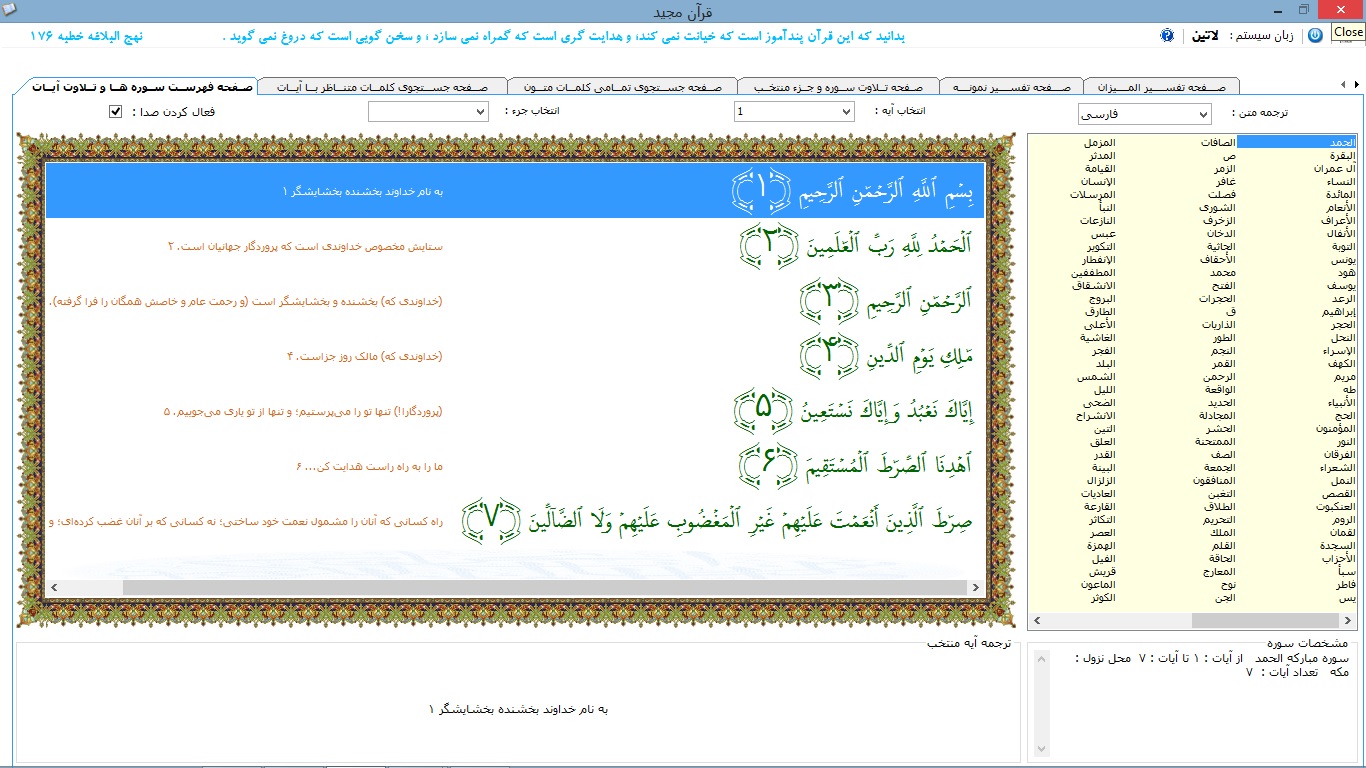This screenshot has width=1366, height=768.
Task: Select surah الجمعة in the list
Action: click(x=1221, y=468)
